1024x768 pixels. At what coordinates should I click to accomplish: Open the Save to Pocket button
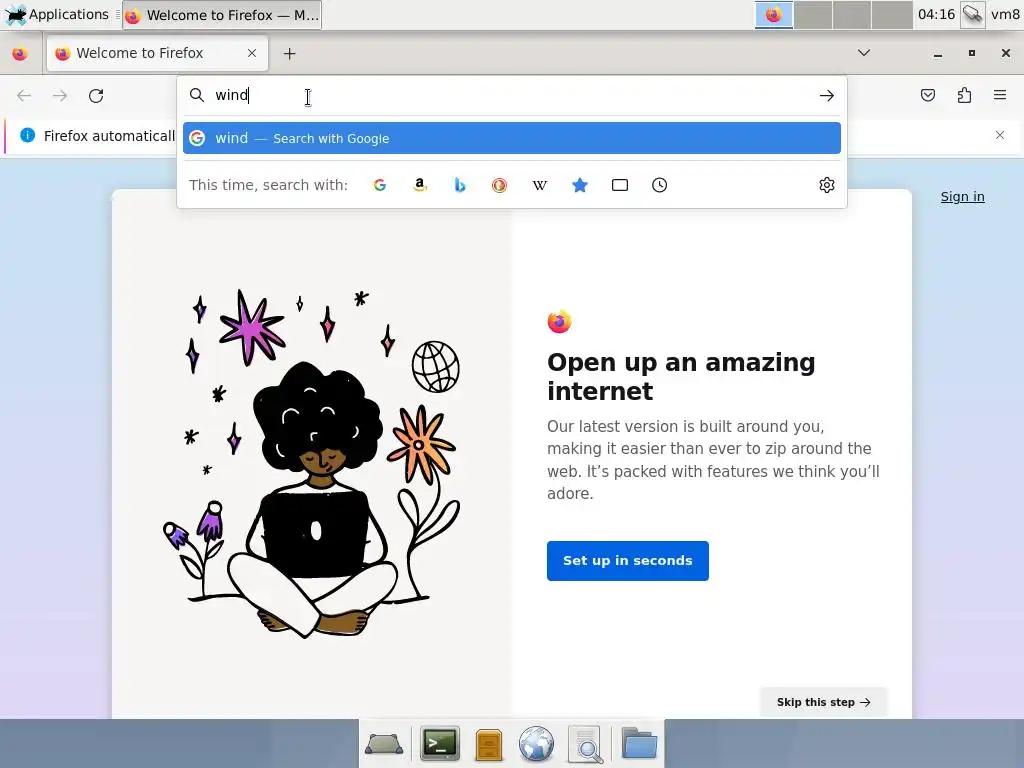(928, 95)
